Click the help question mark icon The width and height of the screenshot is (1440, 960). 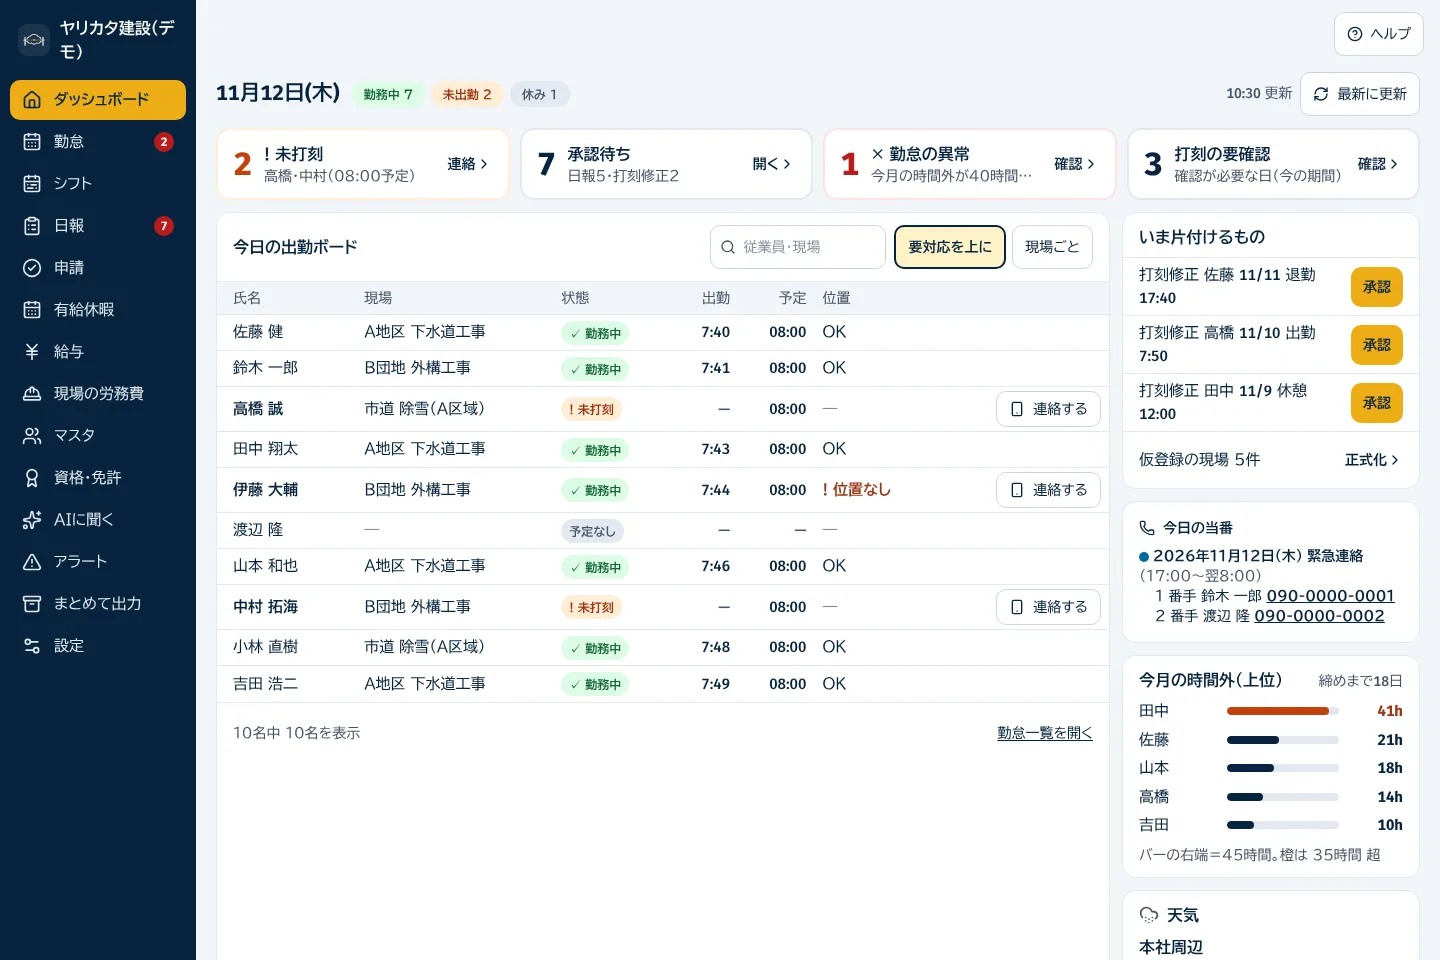(1355, 34)
